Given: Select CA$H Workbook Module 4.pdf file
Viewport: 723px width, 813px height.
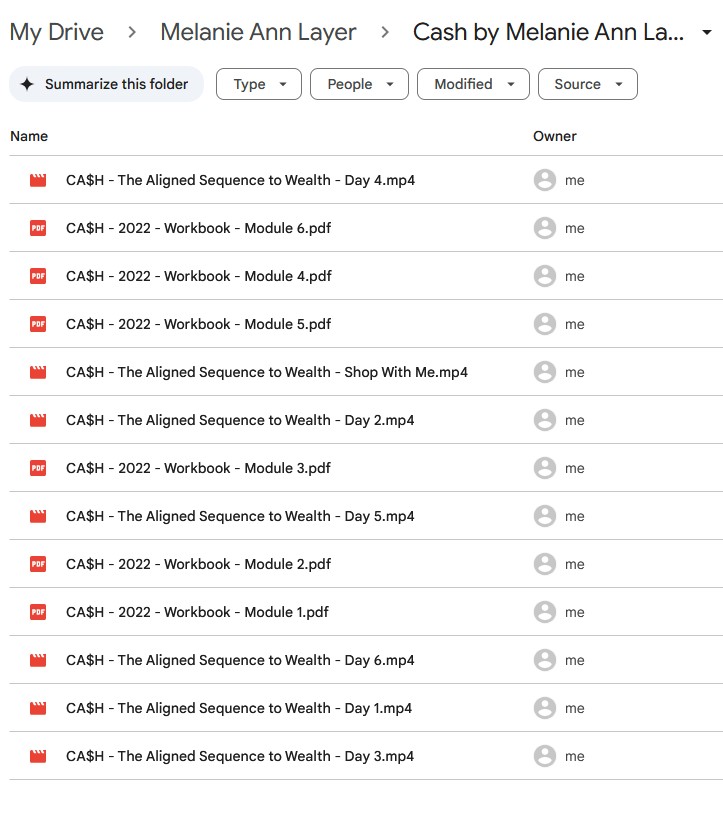Looking at the screenshot, I should click(198, 276).
